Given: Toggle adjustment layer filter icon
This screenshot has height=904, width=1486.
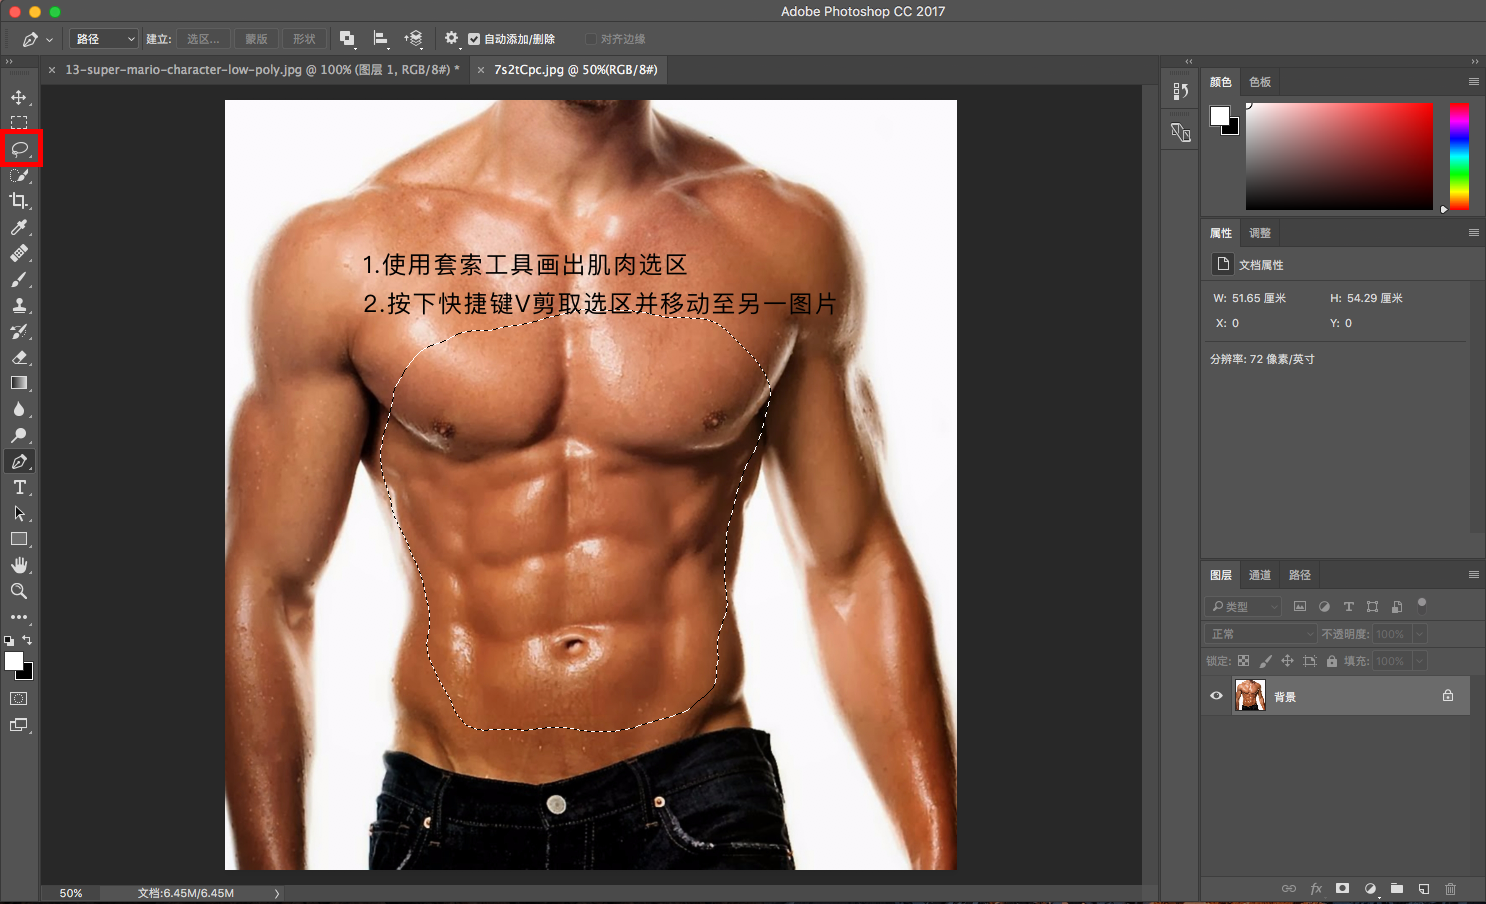Looking at the screenshot, I should 1324,606.
